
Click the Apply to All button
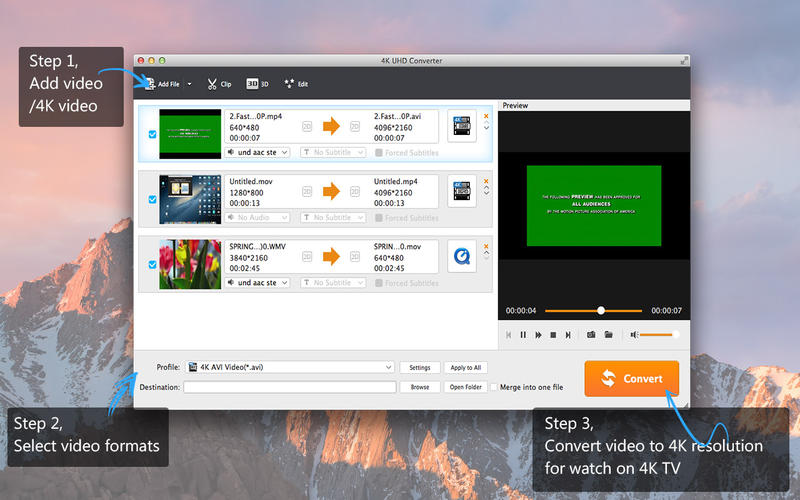click(466, 367)
